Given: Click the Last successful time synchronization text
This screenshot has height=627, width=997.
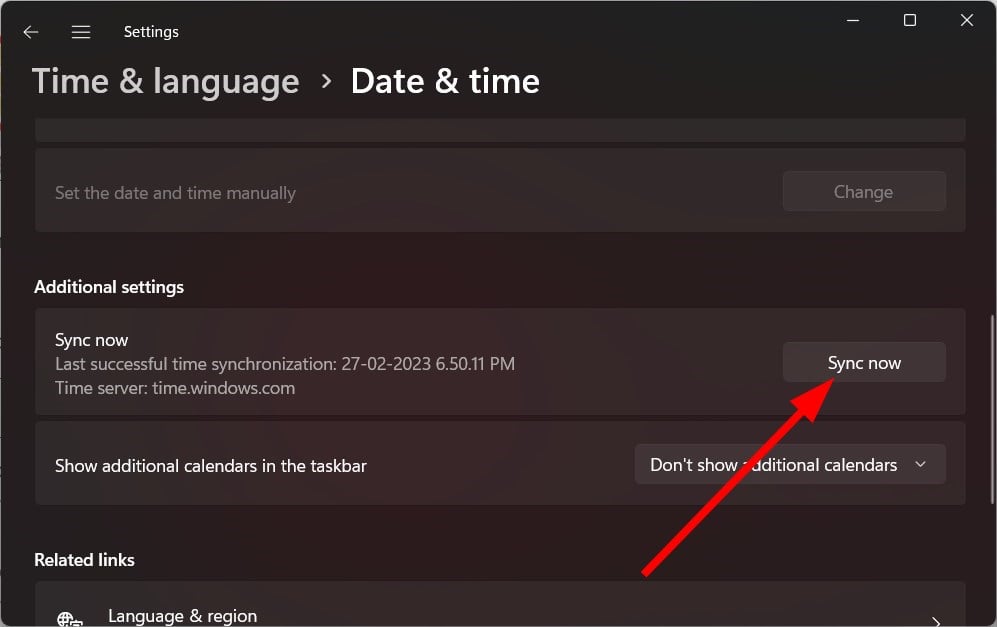Looking at the screenshot, I should pyautogui.click(x=285, y=364).
